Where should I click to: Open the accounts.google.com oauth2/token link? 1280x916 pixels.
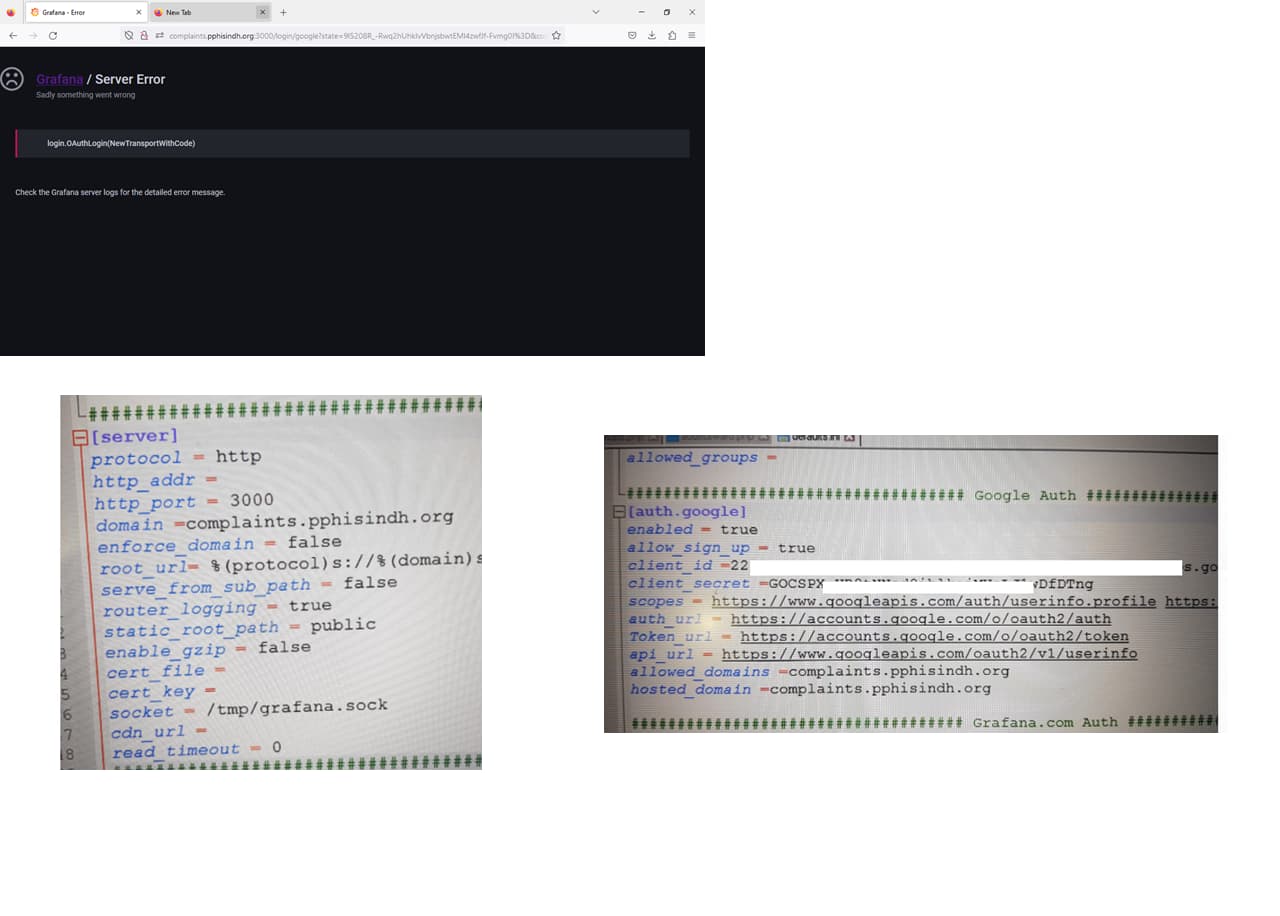click(x=934, y=636)
